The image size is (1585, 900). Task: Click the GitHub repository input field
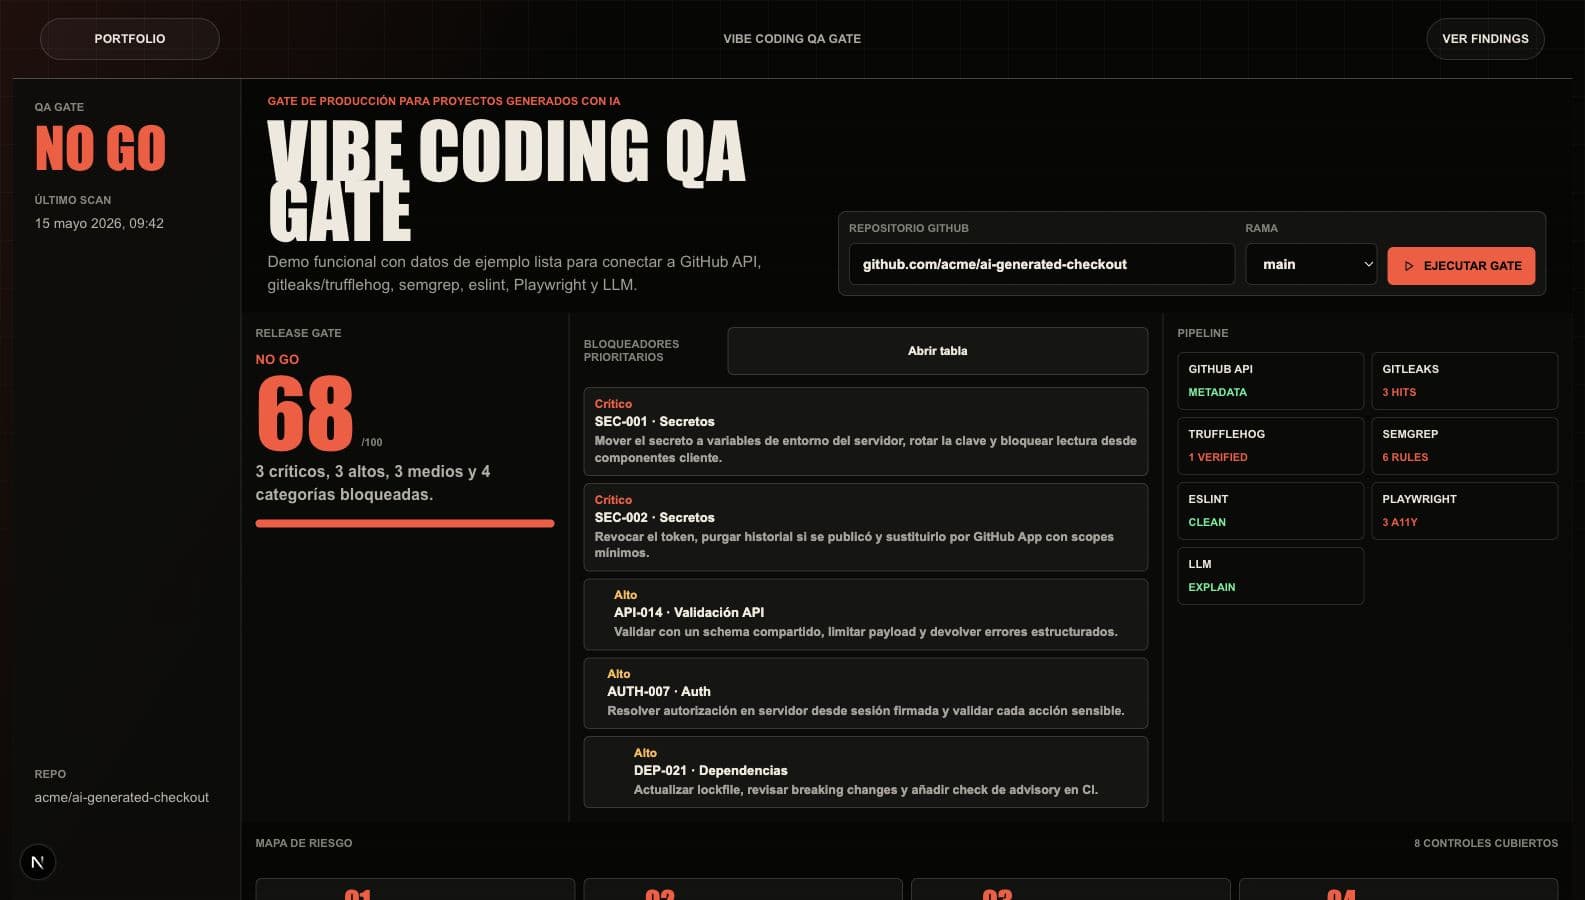pyautogui.click(x=1041, y=265)
